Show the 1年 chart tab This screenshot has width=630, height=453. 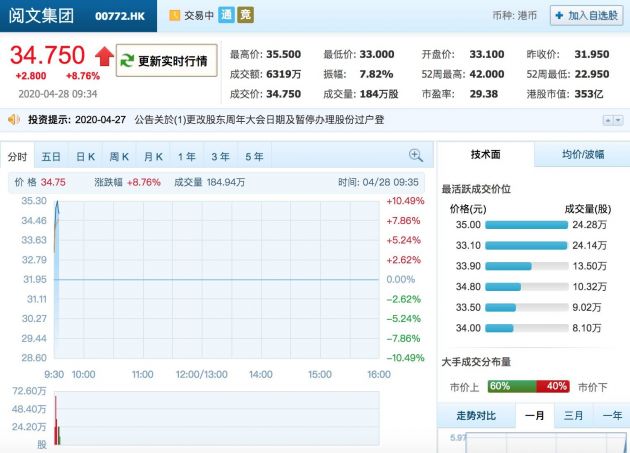coord(187,156)
